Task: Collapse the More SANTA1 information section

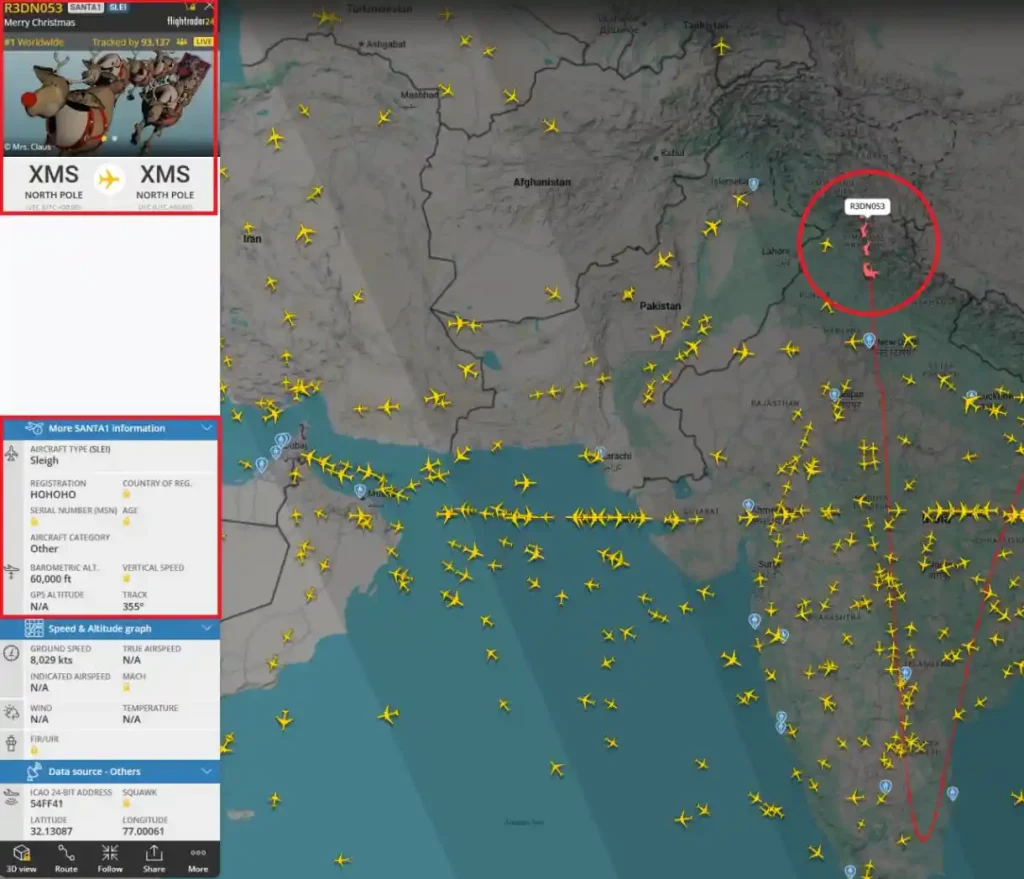Action: click(x=207, y=428)
